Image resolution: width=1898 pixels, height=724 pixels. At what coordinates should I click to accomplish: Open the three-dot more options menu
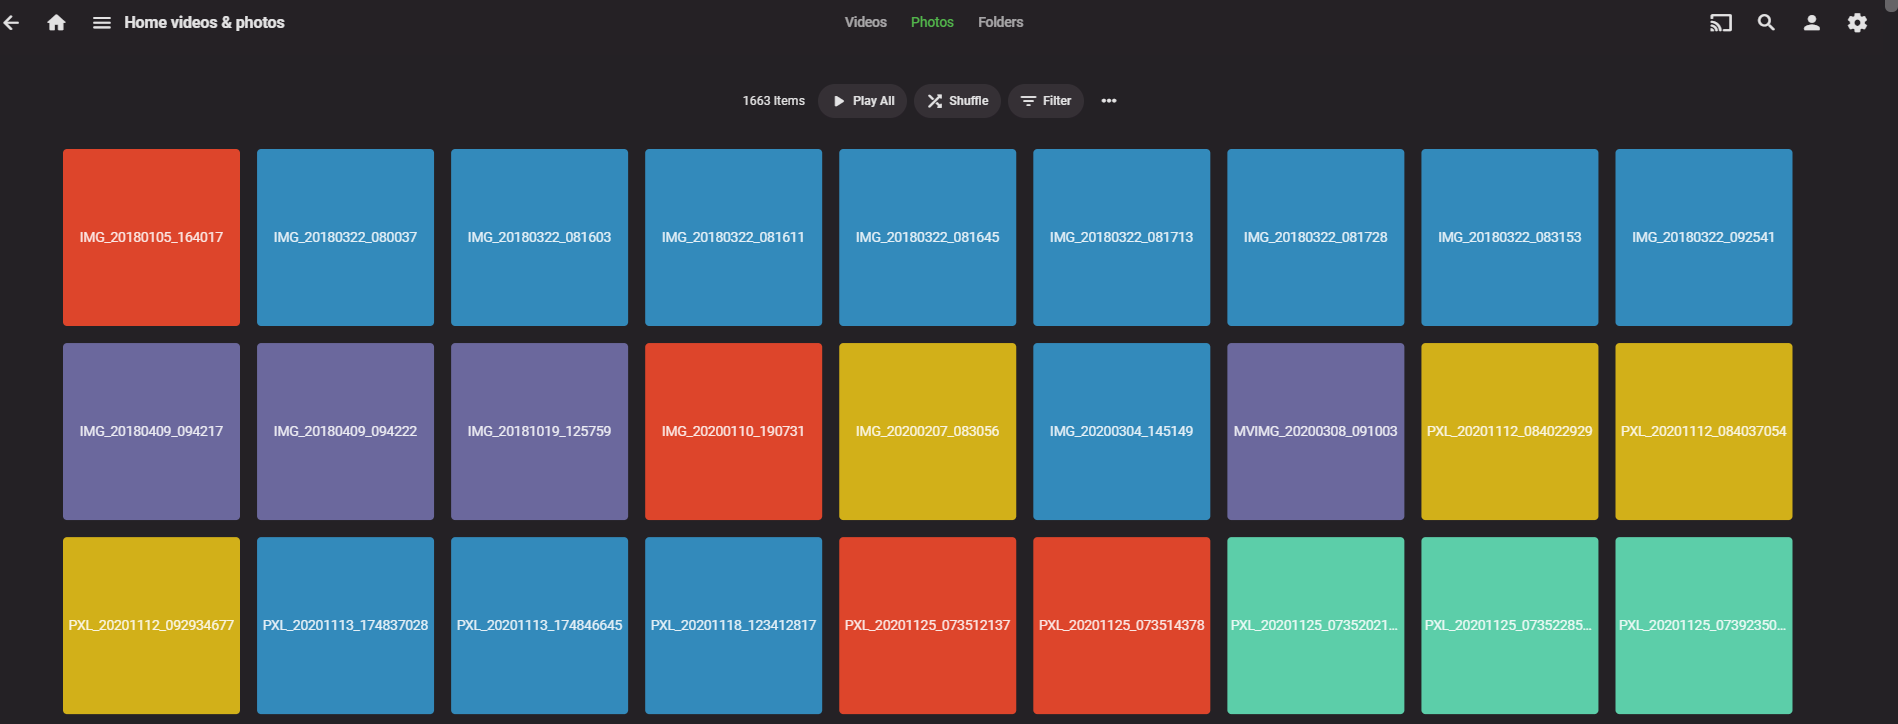(x=1108, y=101)
